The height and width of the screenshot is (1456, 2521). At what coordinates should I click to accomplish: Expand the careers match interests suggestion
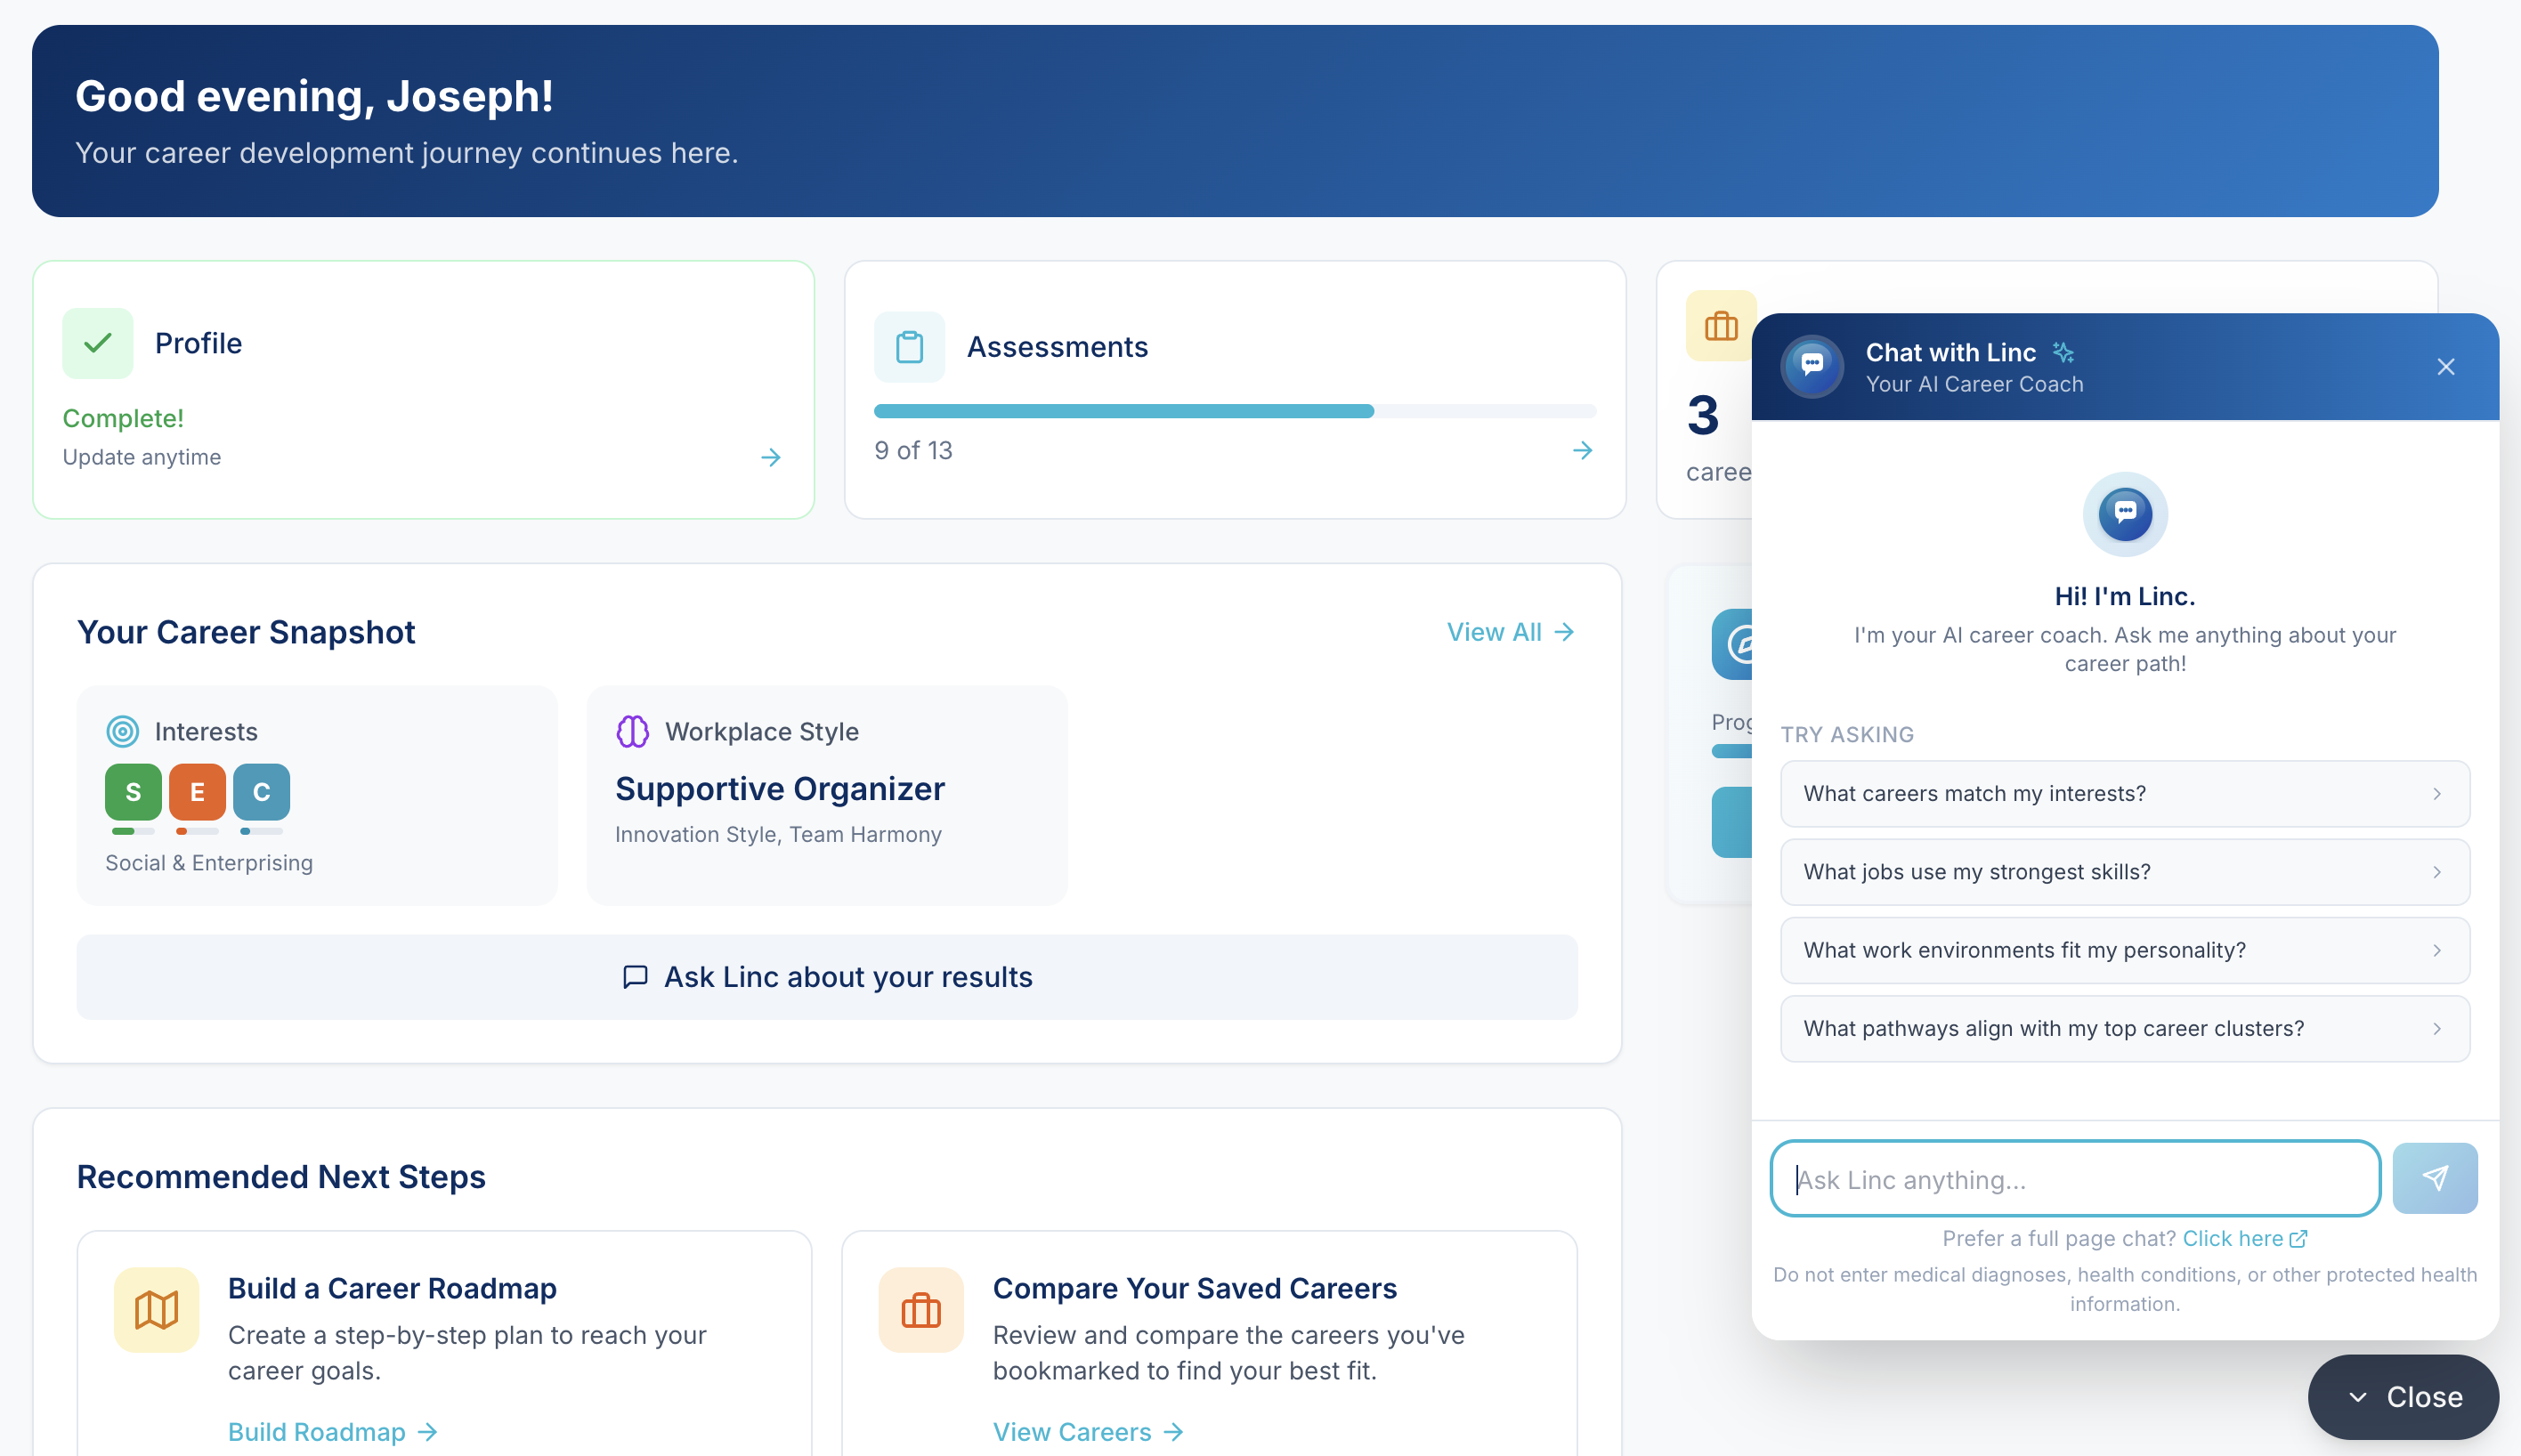point(2437,793)
